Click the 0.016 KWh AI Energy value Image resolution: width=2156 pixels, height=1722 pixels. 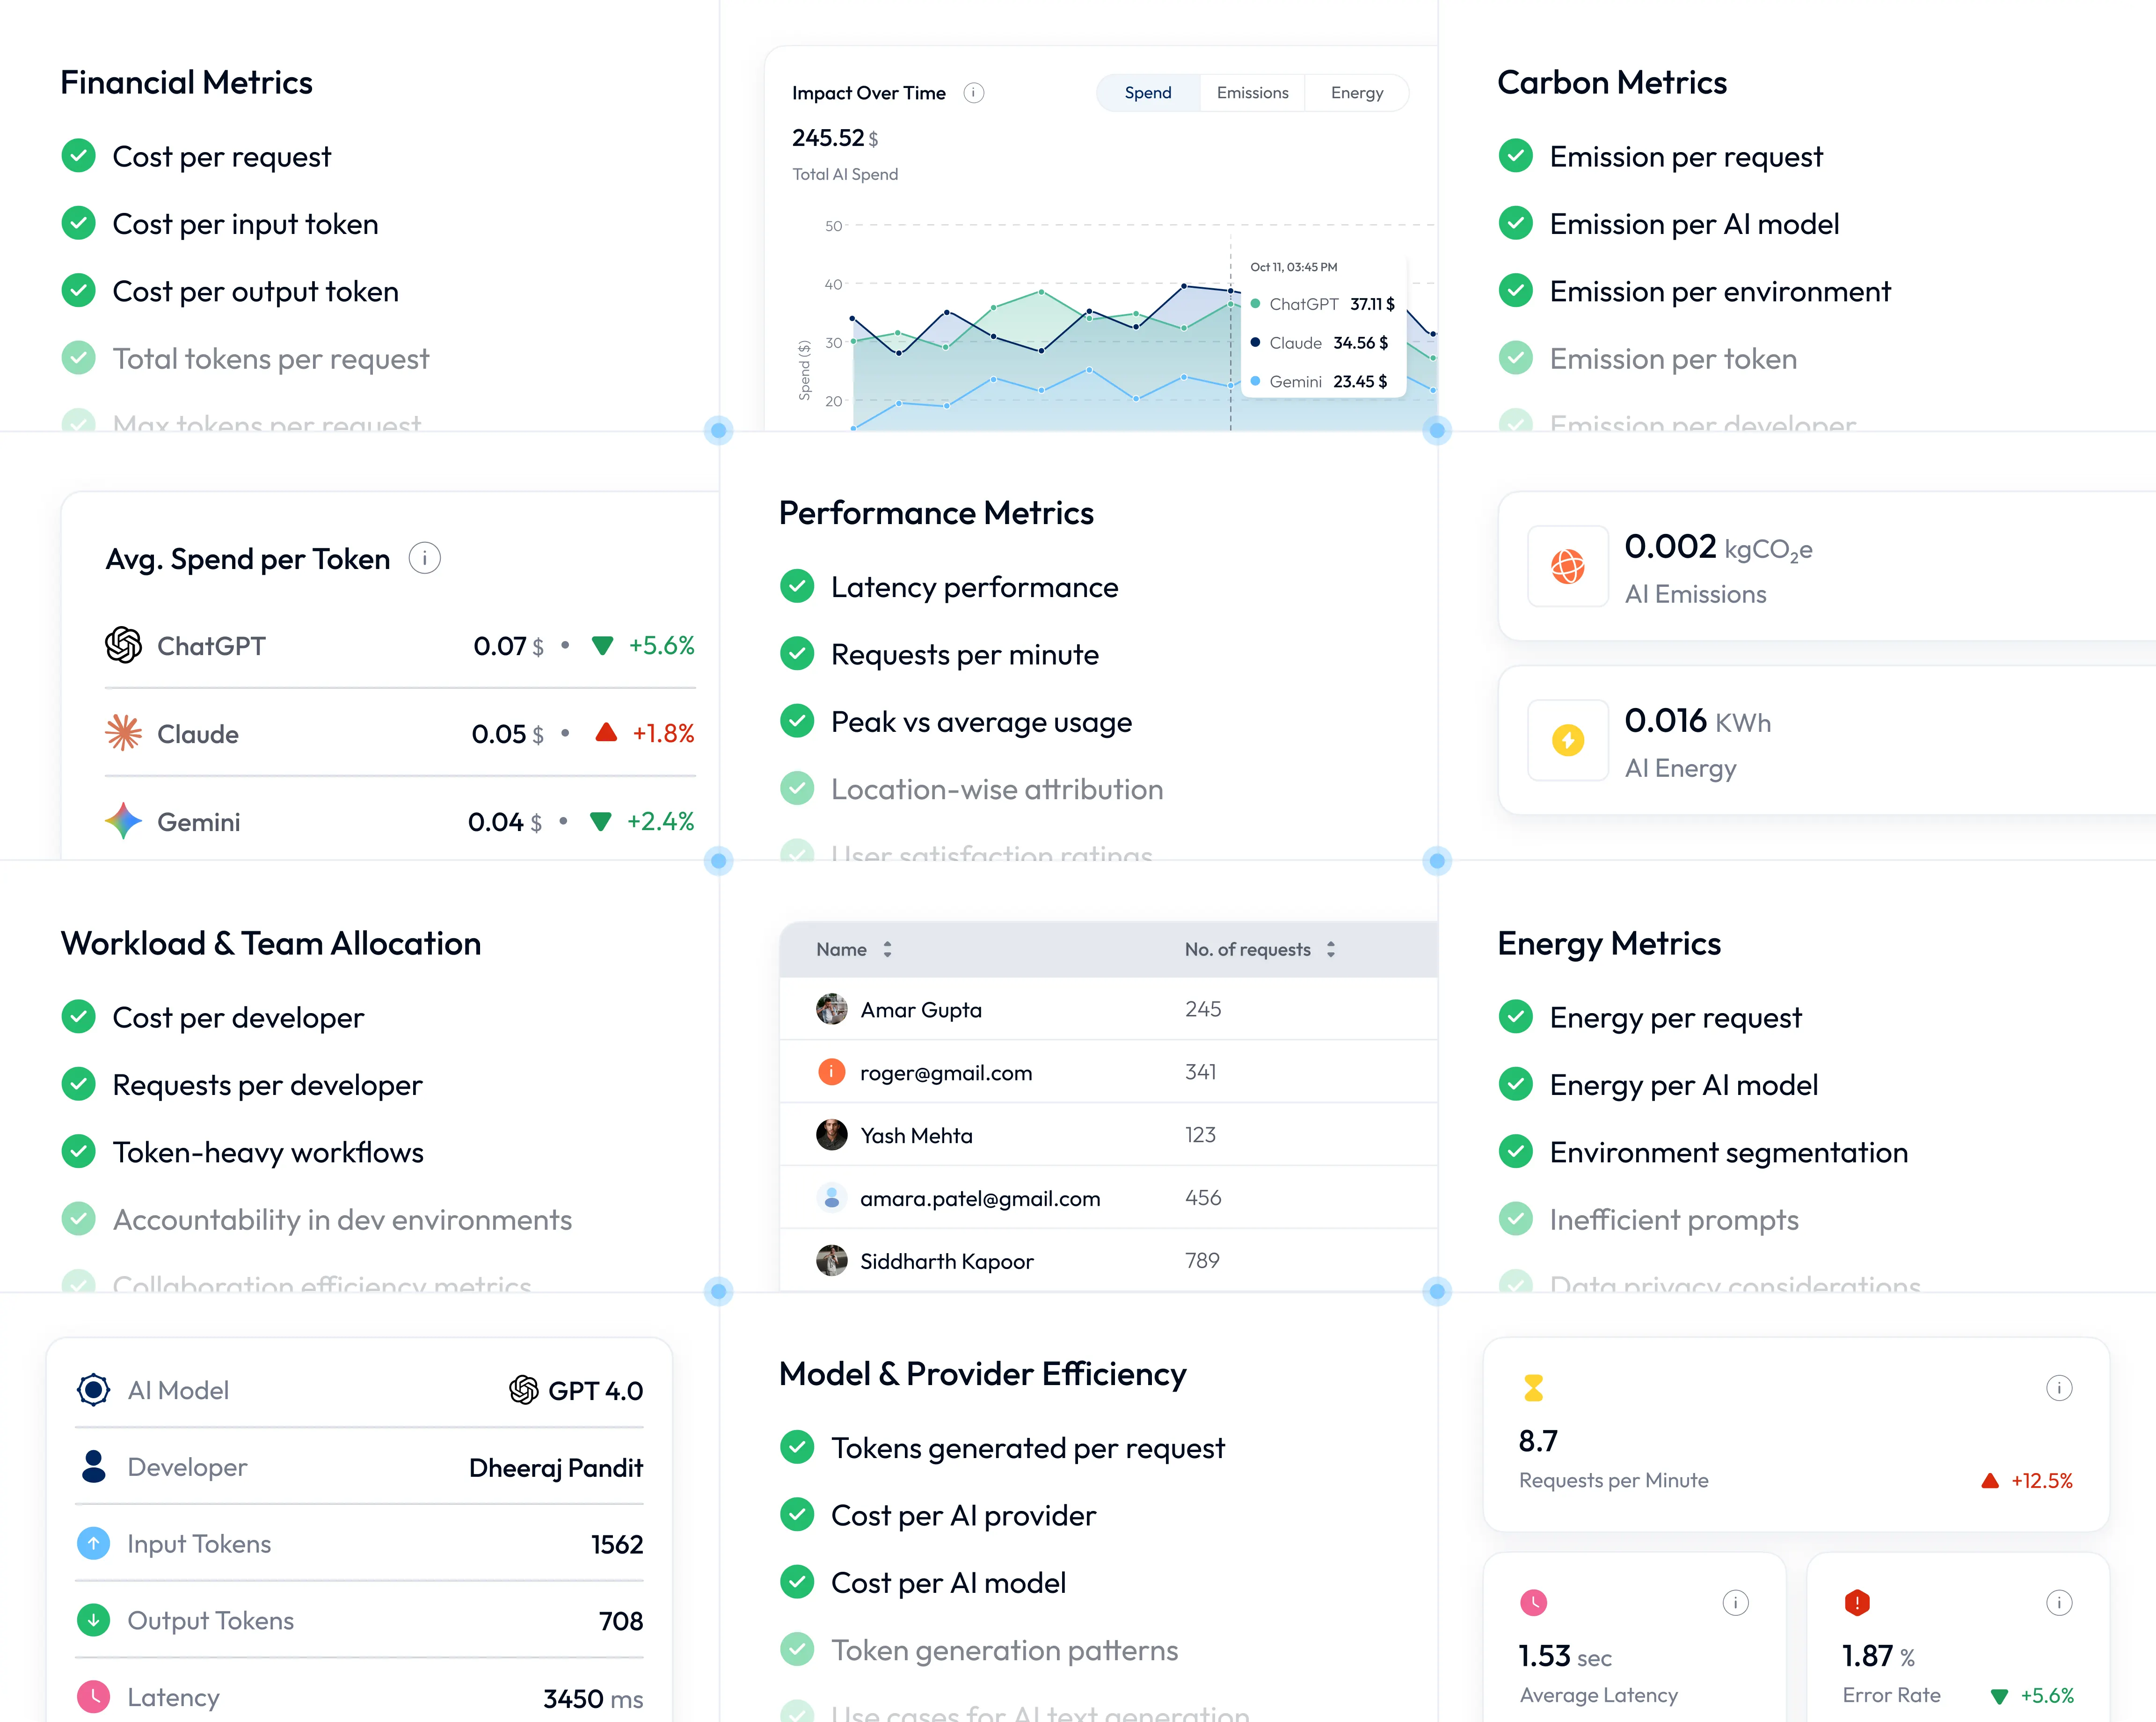tap(1697, 721)
